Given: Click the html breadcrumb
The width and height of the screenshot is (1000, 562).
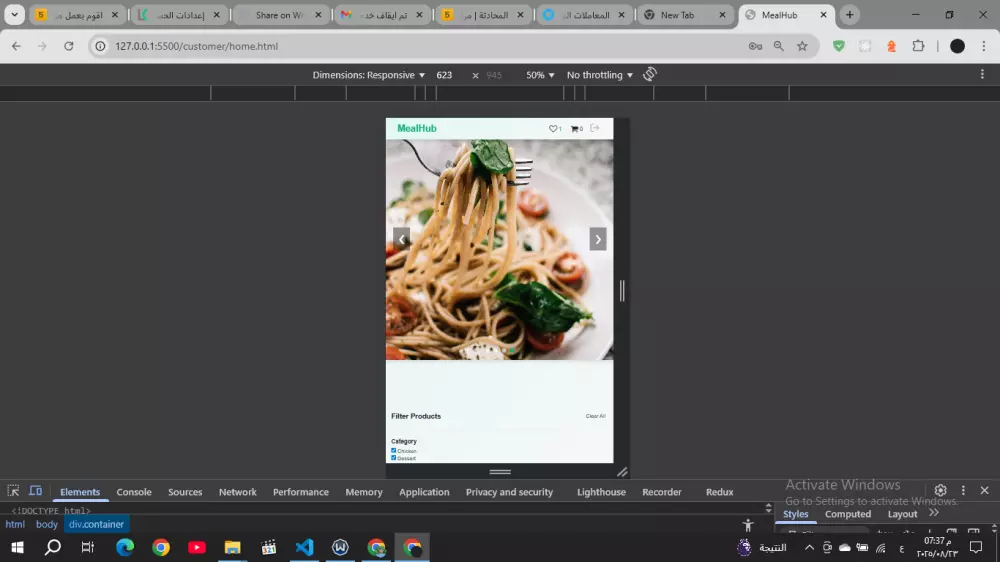Looking at the screenshot, I should pyautogui.click(x=15, y=524).
